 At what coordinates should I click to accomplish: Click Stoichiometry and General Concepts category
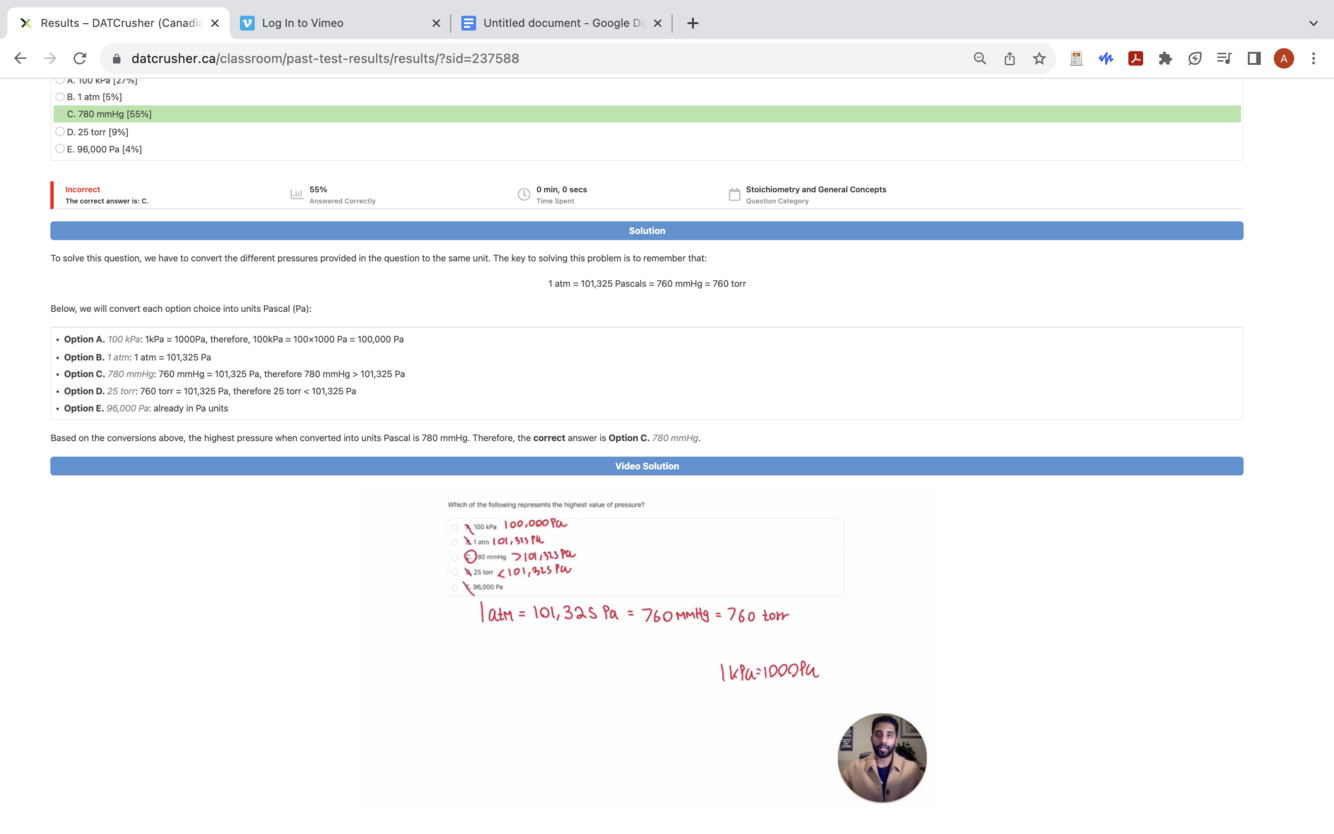(816, 189)
